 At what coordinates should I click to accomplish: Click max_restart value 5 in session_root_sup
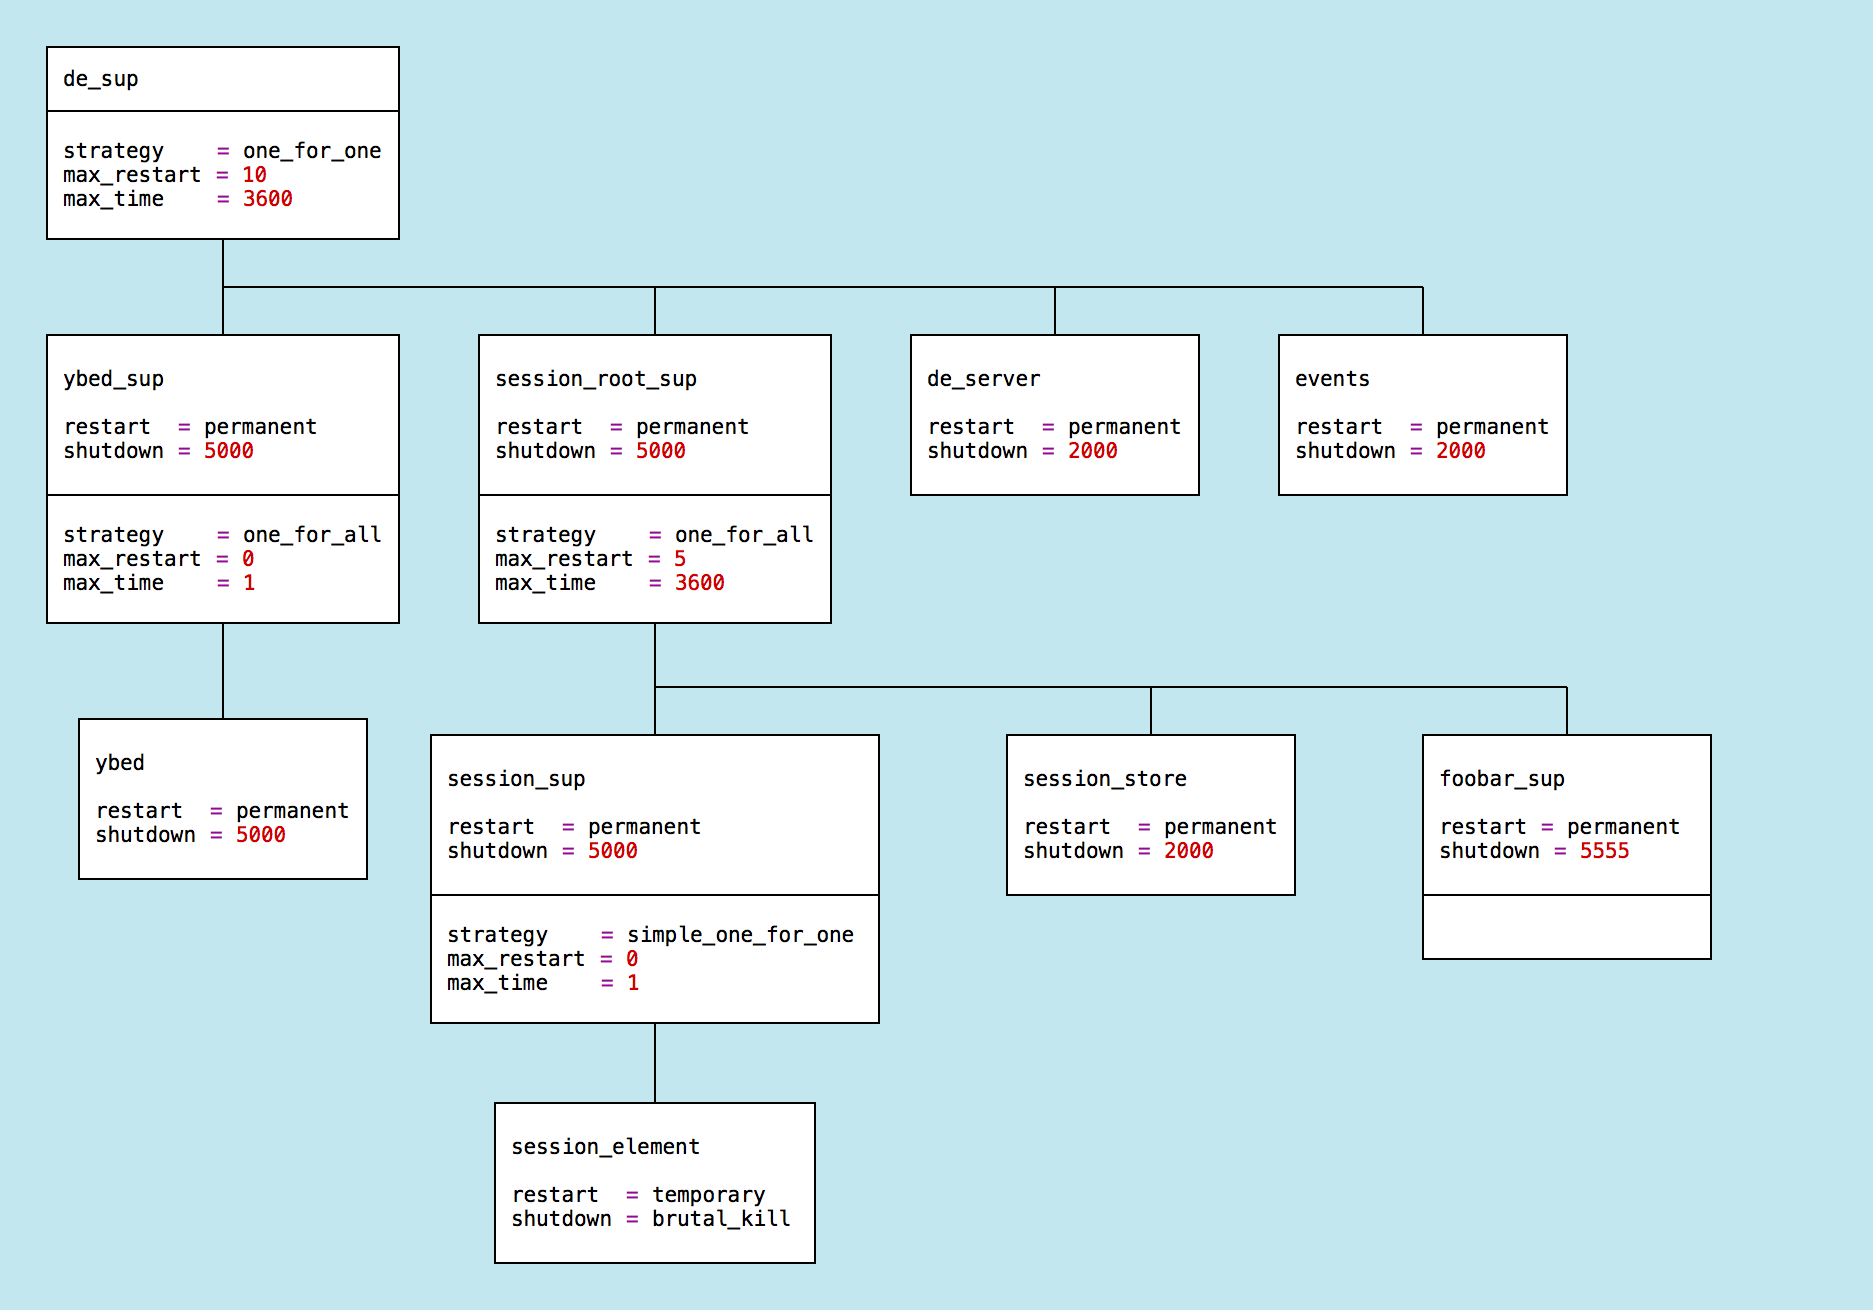coord(680,559)
